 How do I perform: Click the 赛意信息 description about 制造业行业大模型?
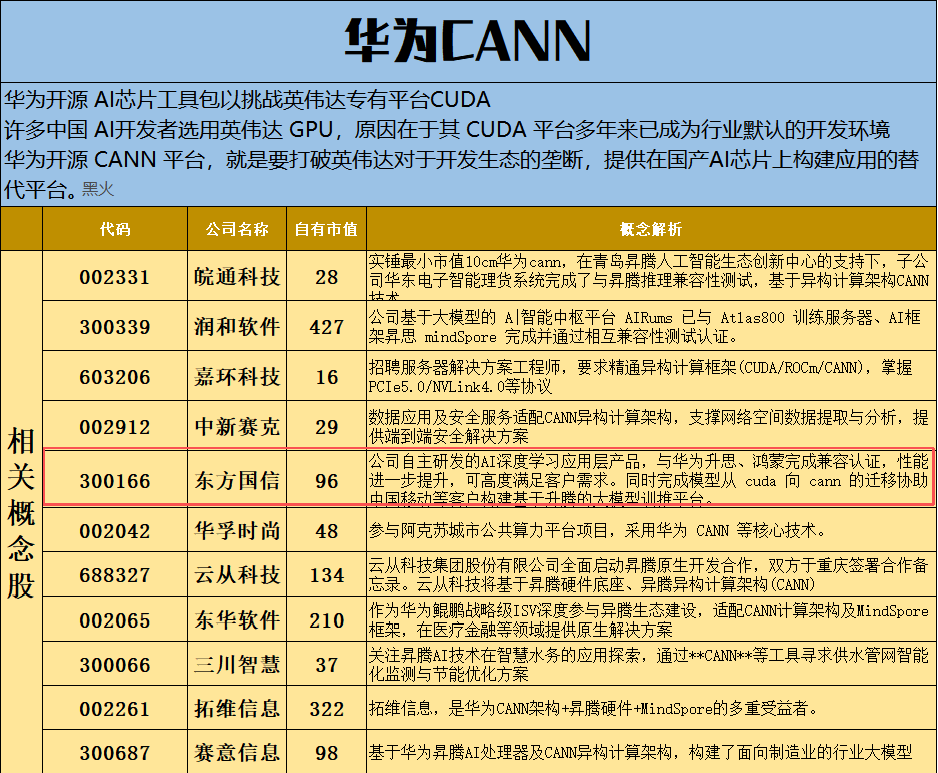click(651, 752)
